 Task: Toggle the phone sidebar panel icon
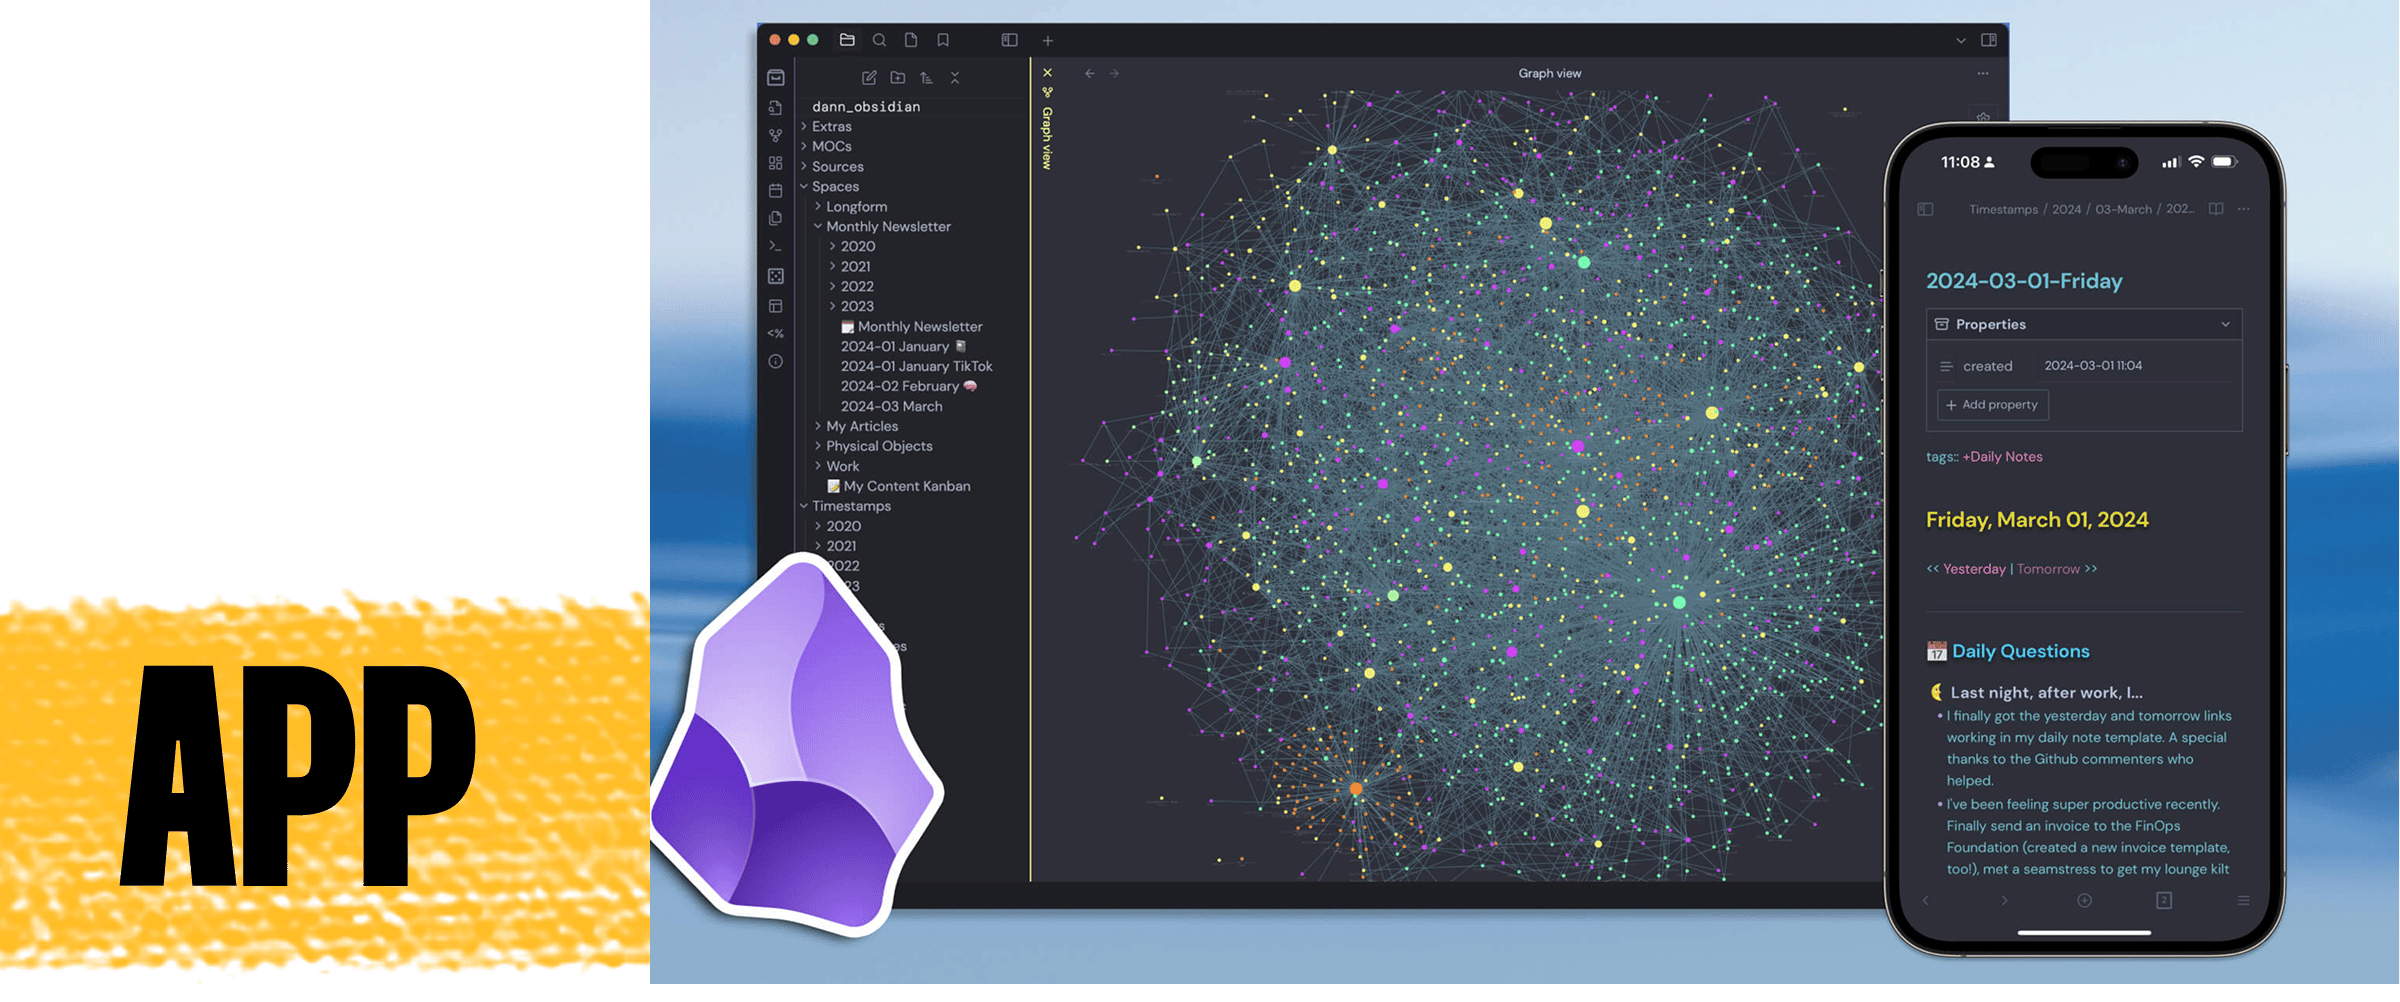(x=1925, y=210)
